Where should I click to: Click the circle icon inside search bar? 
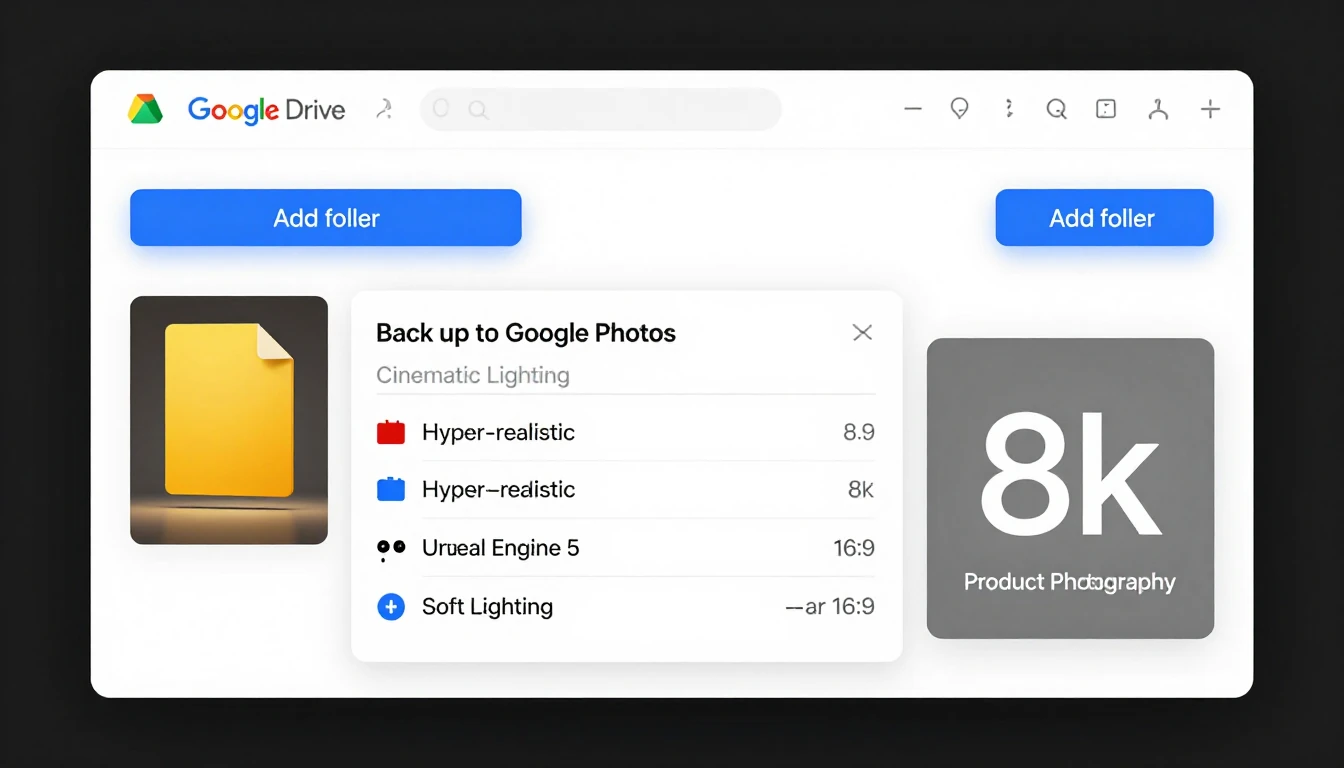click(441, 109)
